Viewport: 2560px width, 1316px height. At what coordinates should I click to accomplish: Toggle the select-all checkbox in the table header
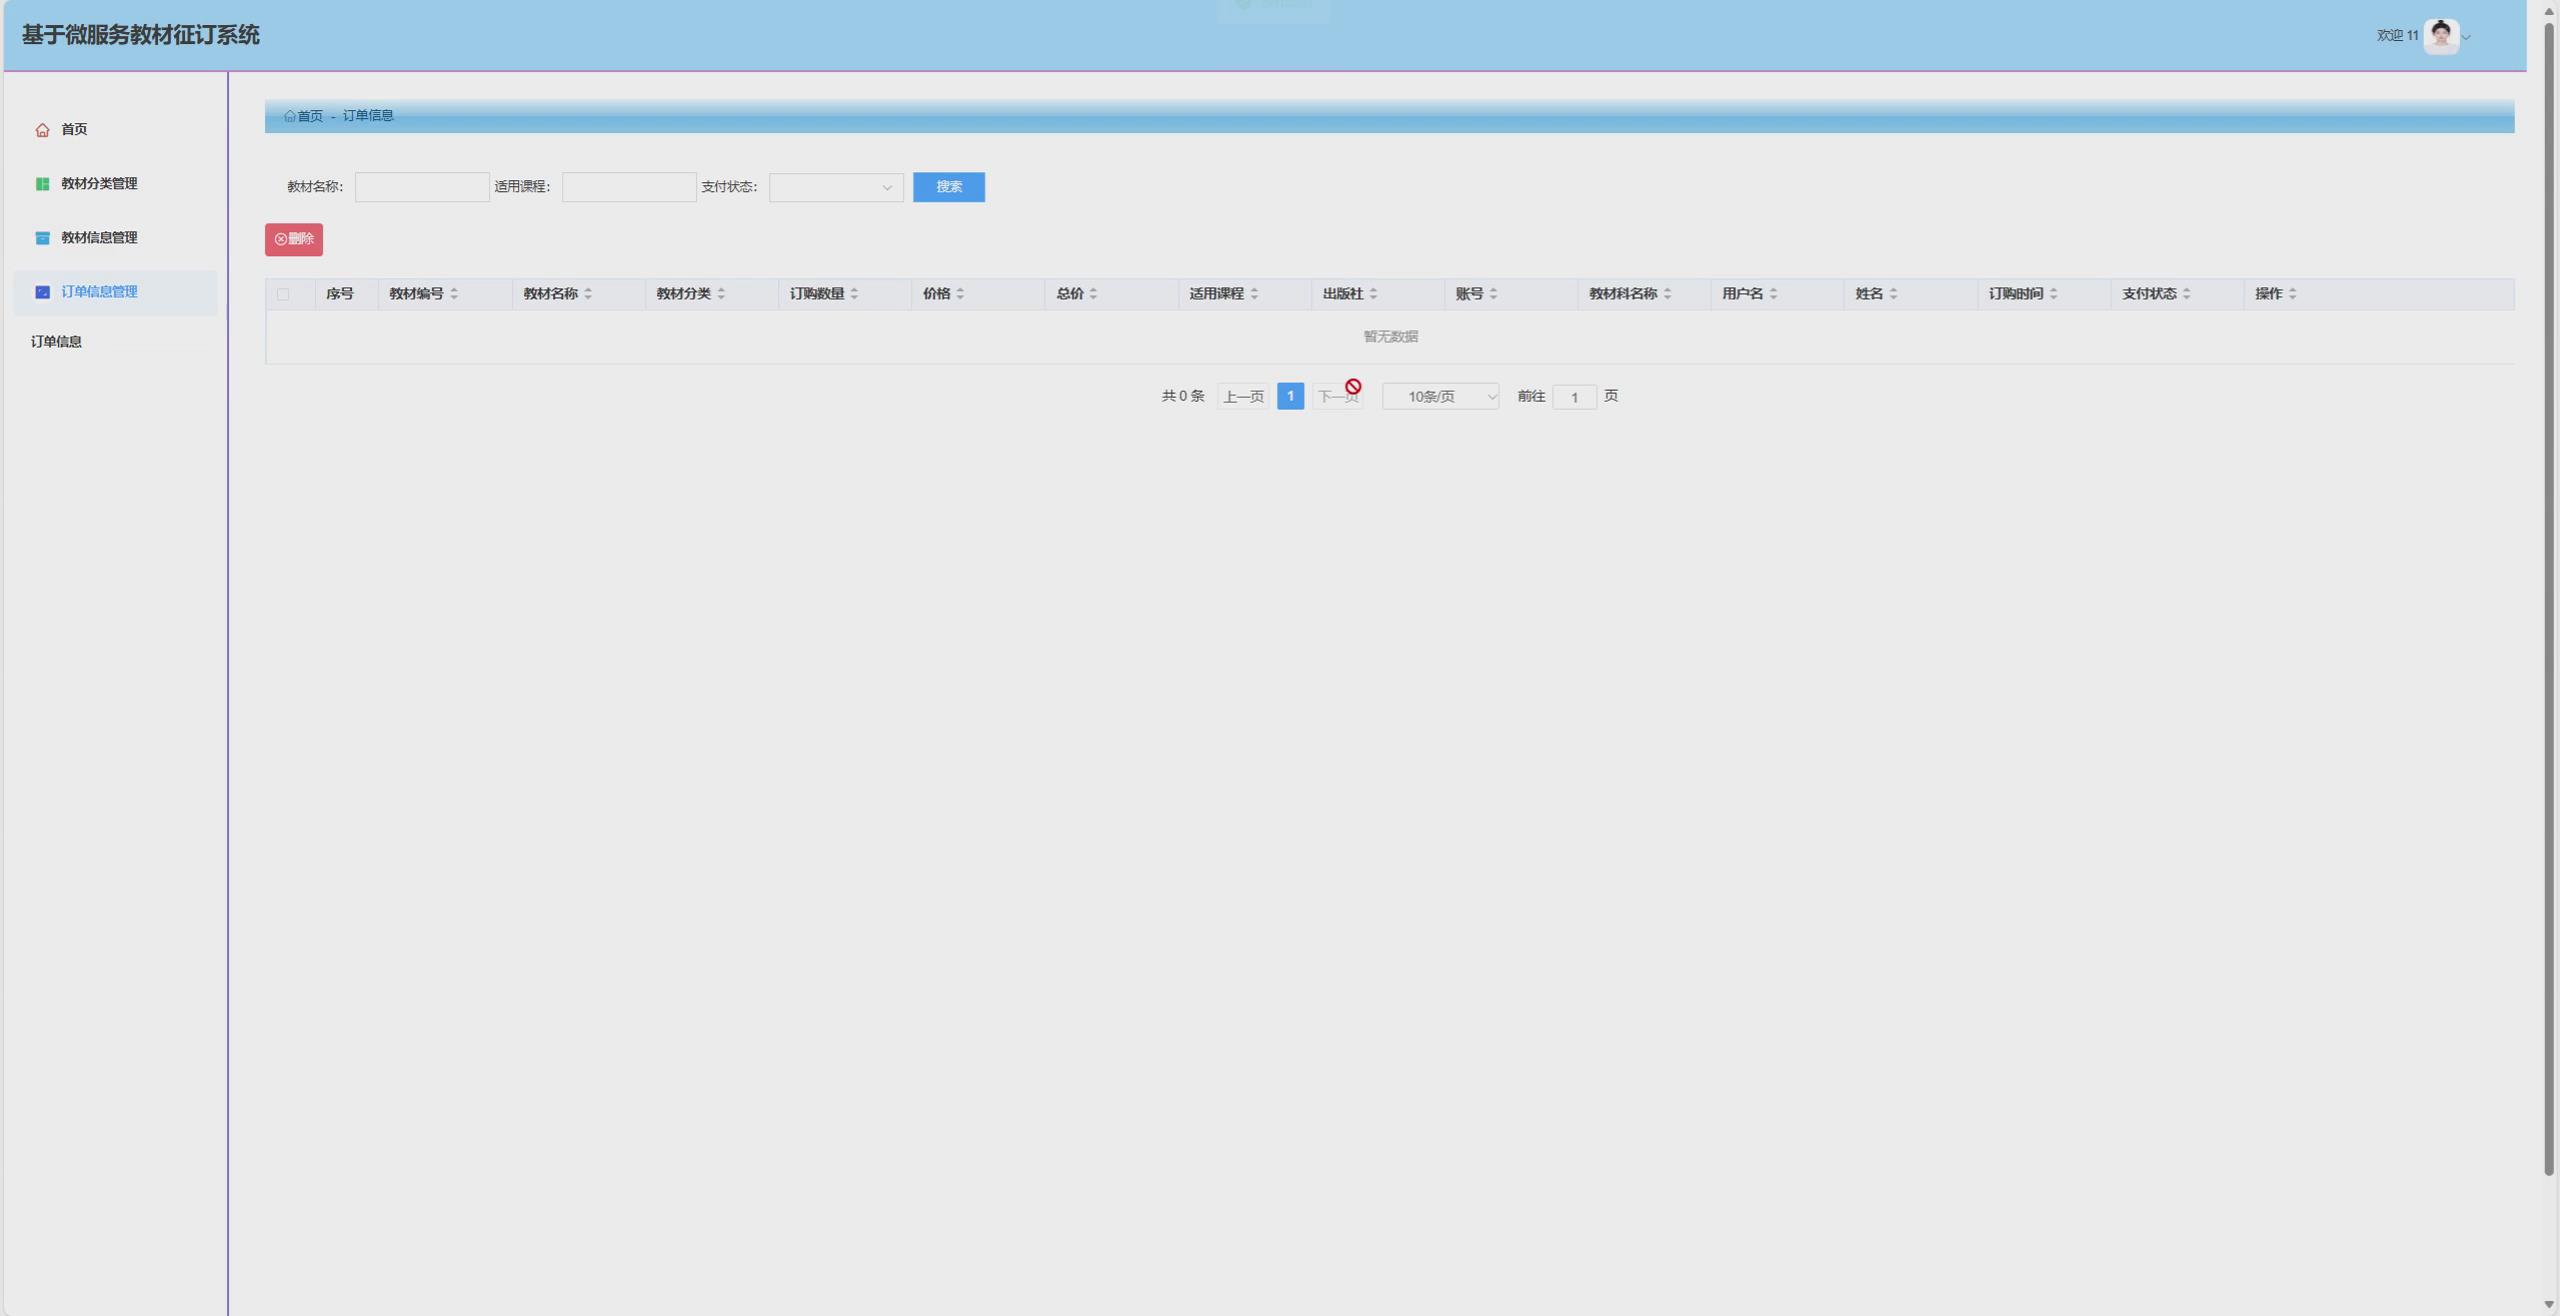tap(283, 294)
